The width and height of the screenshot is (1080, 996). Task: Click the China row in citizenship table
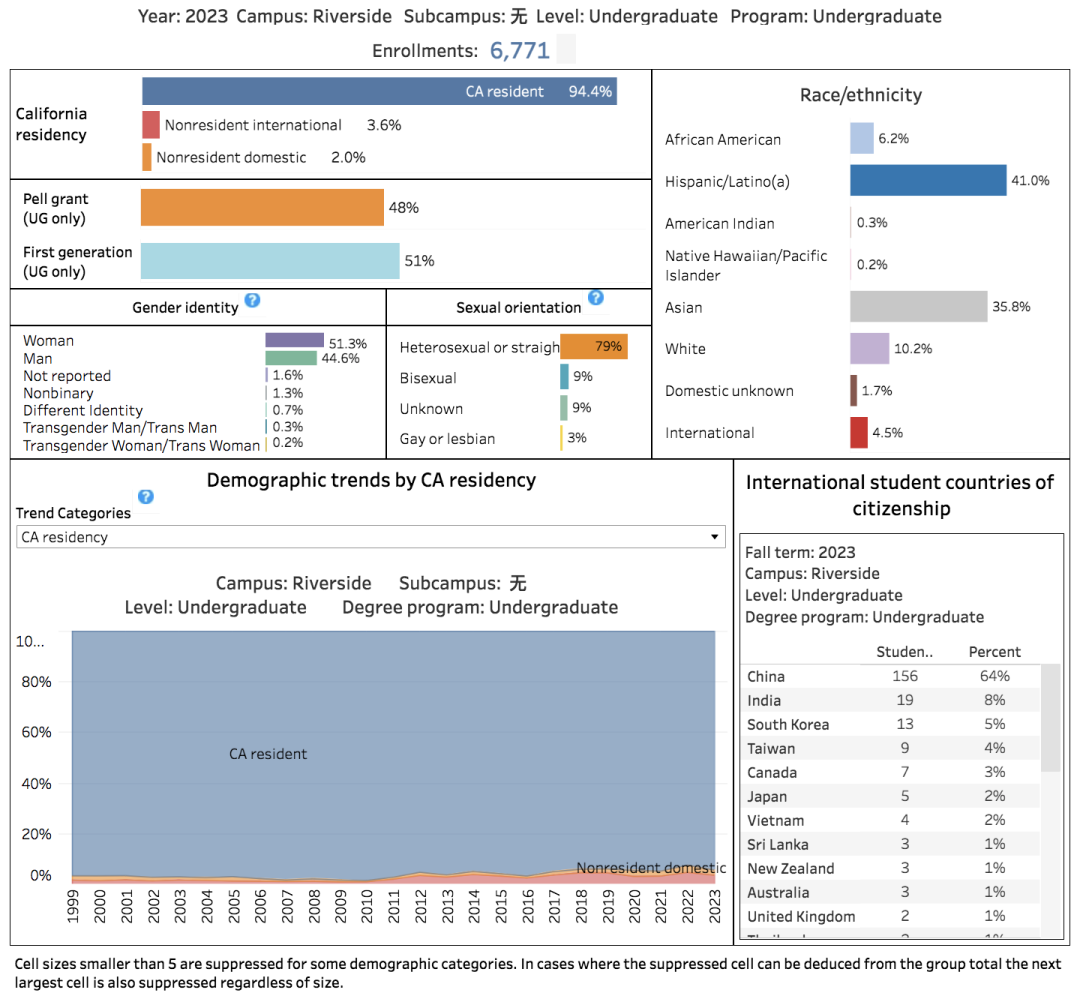click(891, 676)
